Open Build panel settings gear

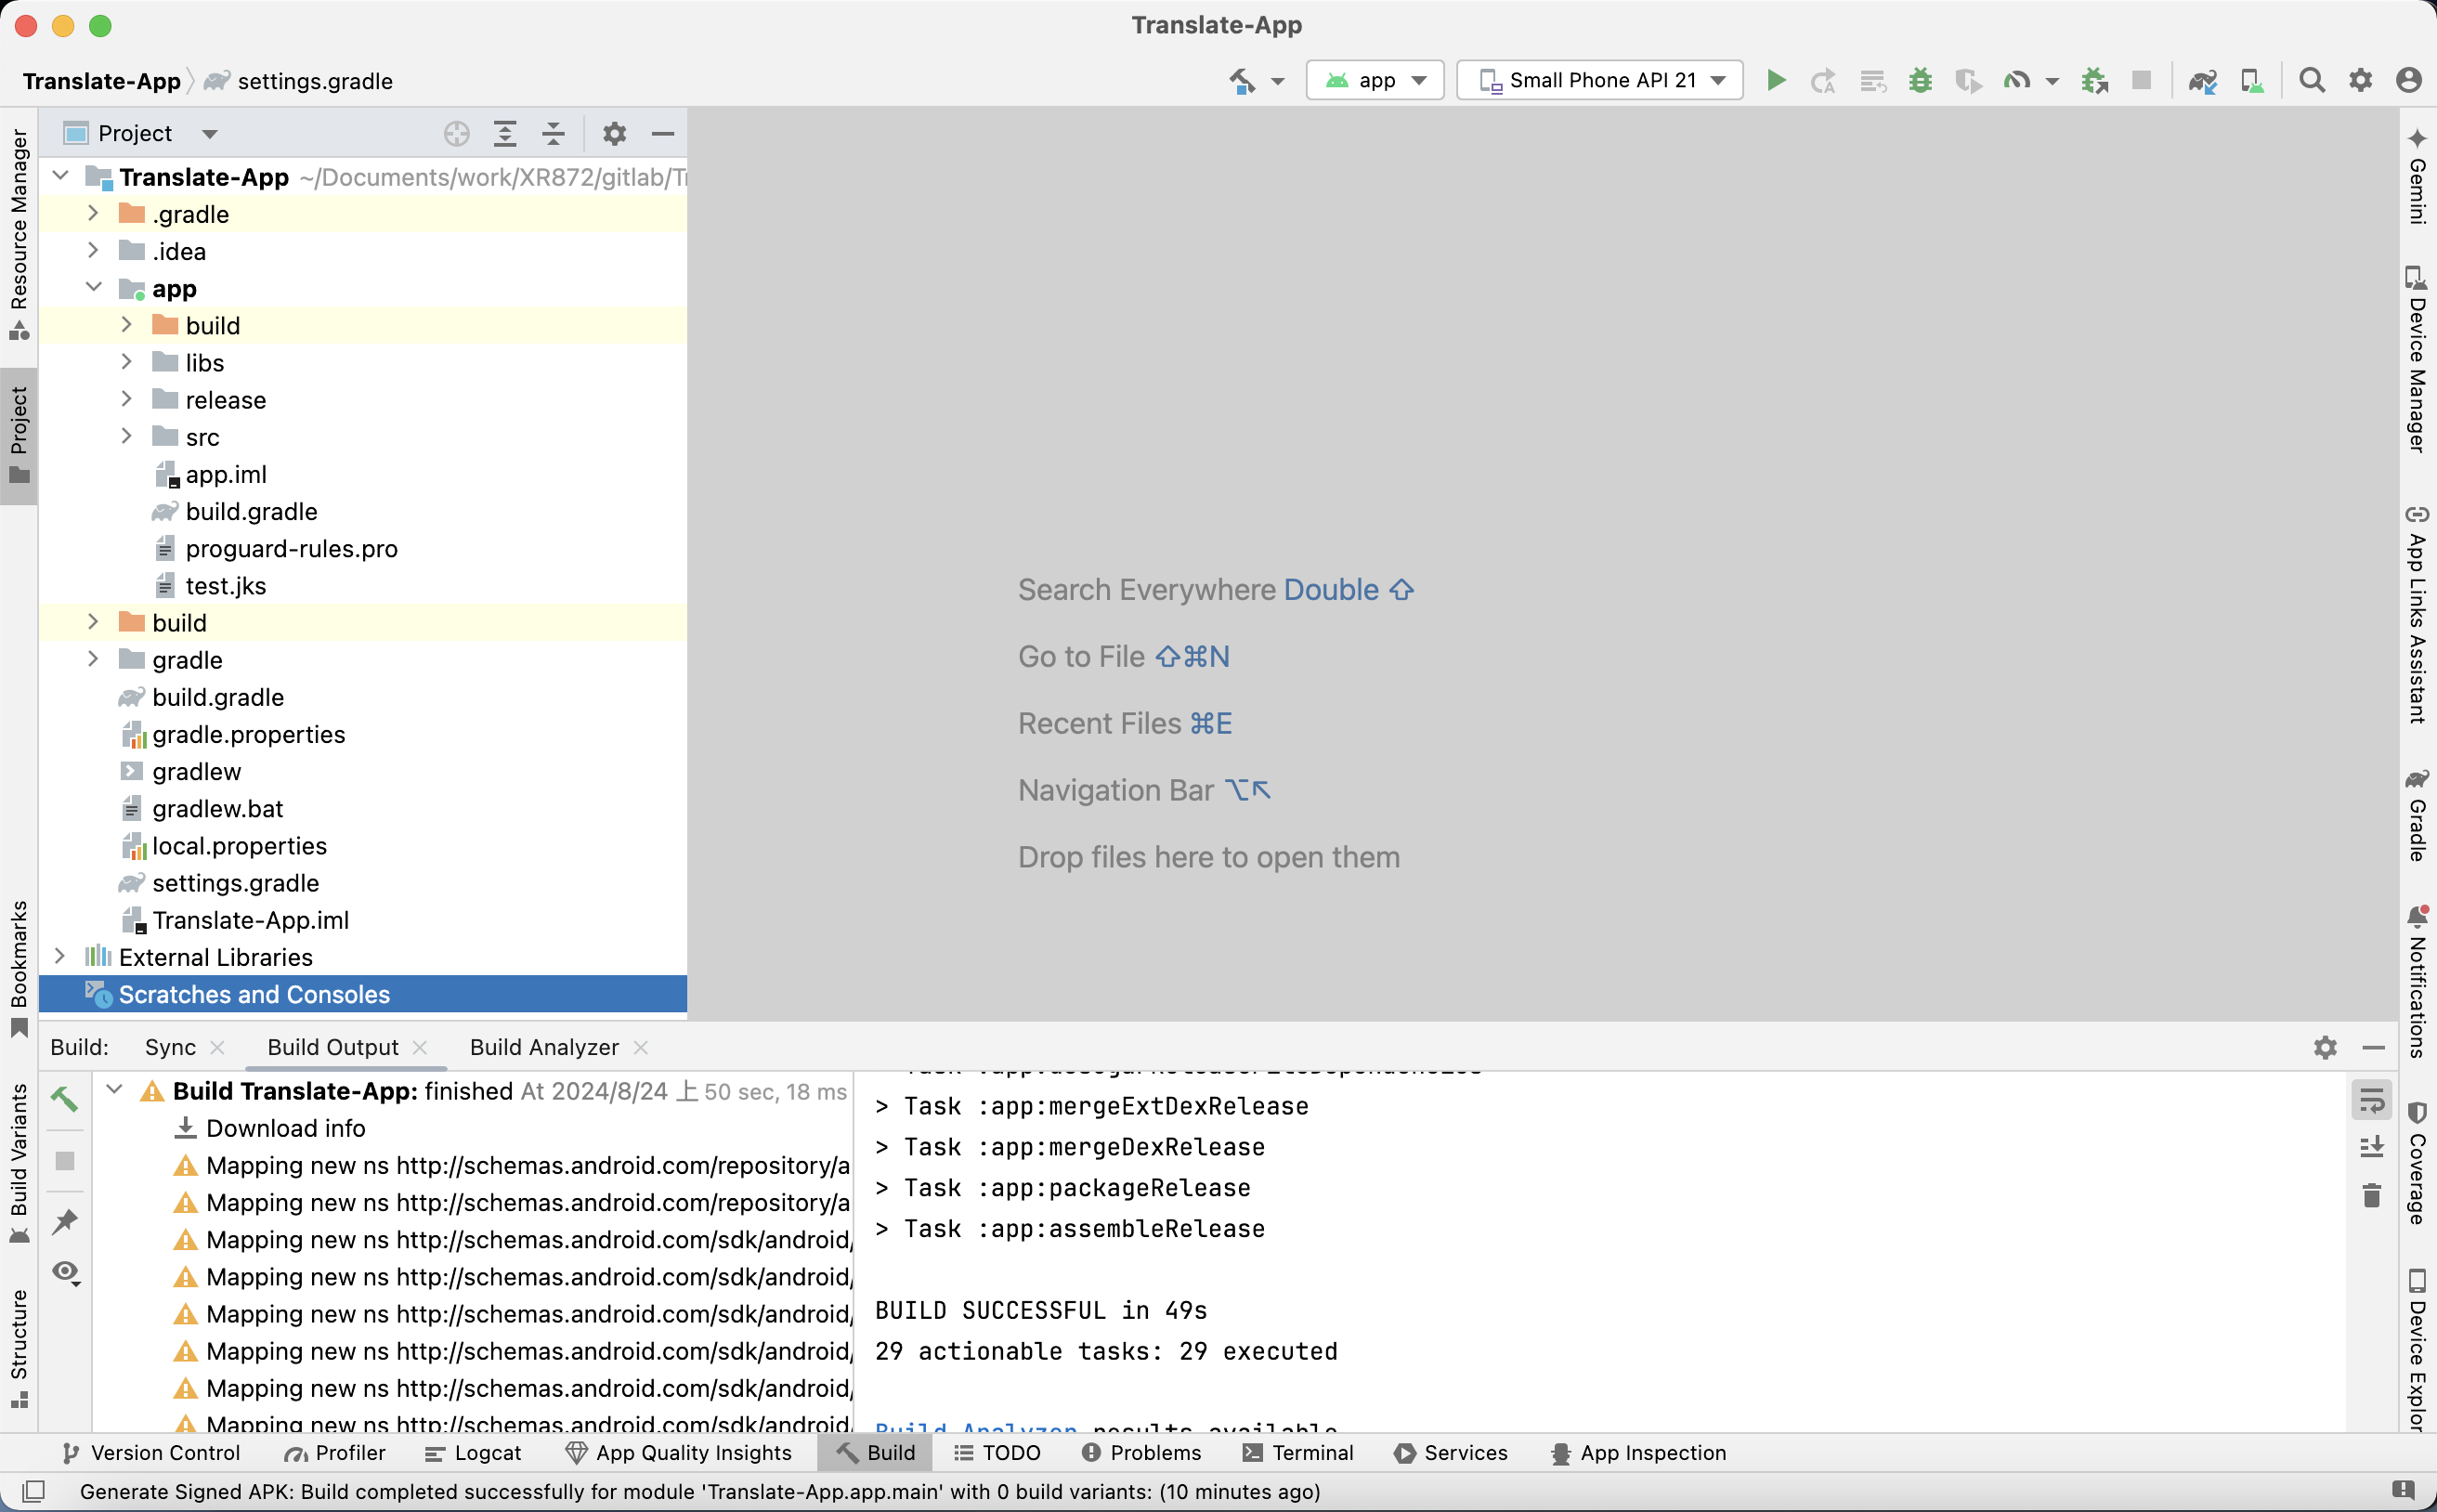[2325, 1047]
